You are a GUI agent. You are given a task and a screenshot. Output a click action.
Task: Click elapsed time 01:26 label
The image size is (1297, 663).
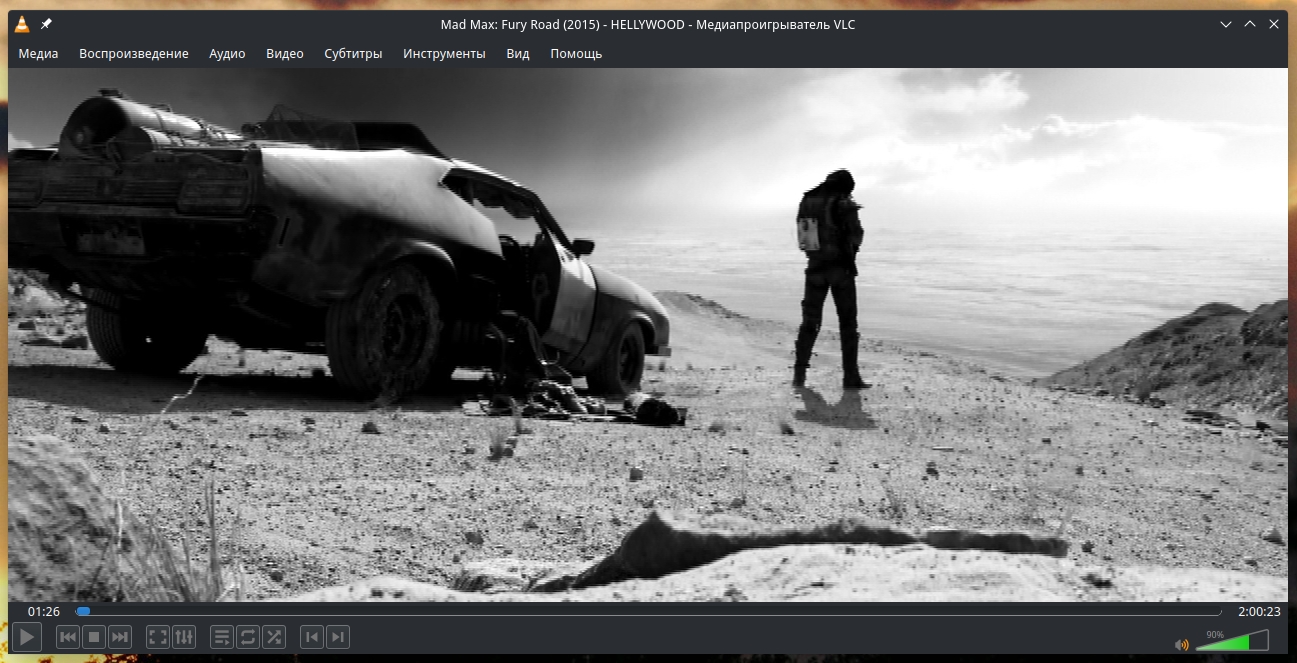(44, 611)
